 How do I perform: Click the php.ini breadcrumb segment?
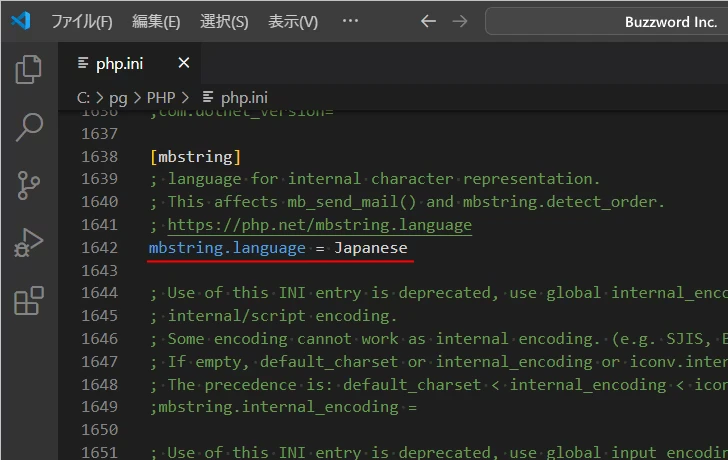pos(244,98)
